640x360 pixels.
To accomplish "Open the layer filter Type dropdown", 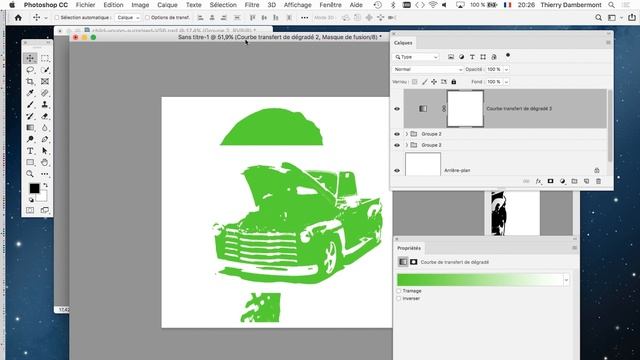I will tap(416, 57).
